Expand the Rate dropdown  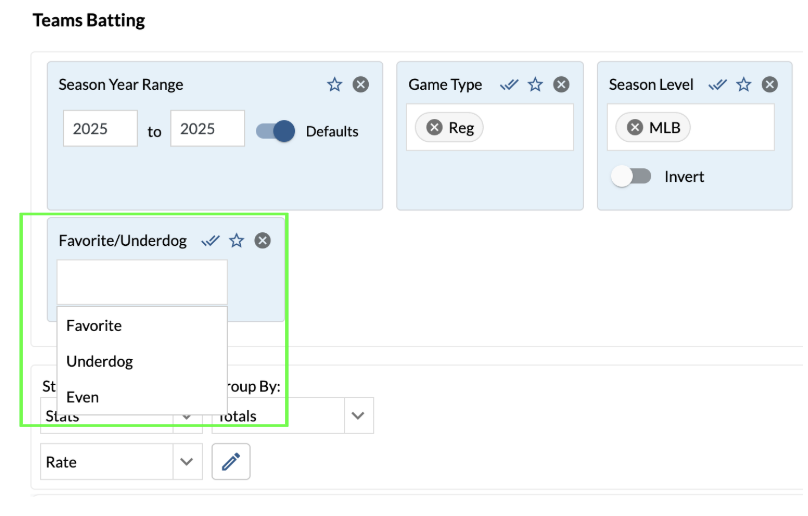click(186, 462)
